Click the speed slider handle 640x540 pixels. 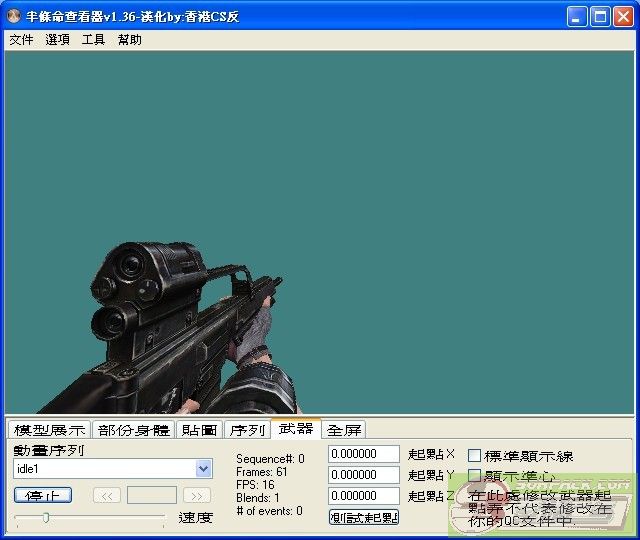(x=45, y=517)
